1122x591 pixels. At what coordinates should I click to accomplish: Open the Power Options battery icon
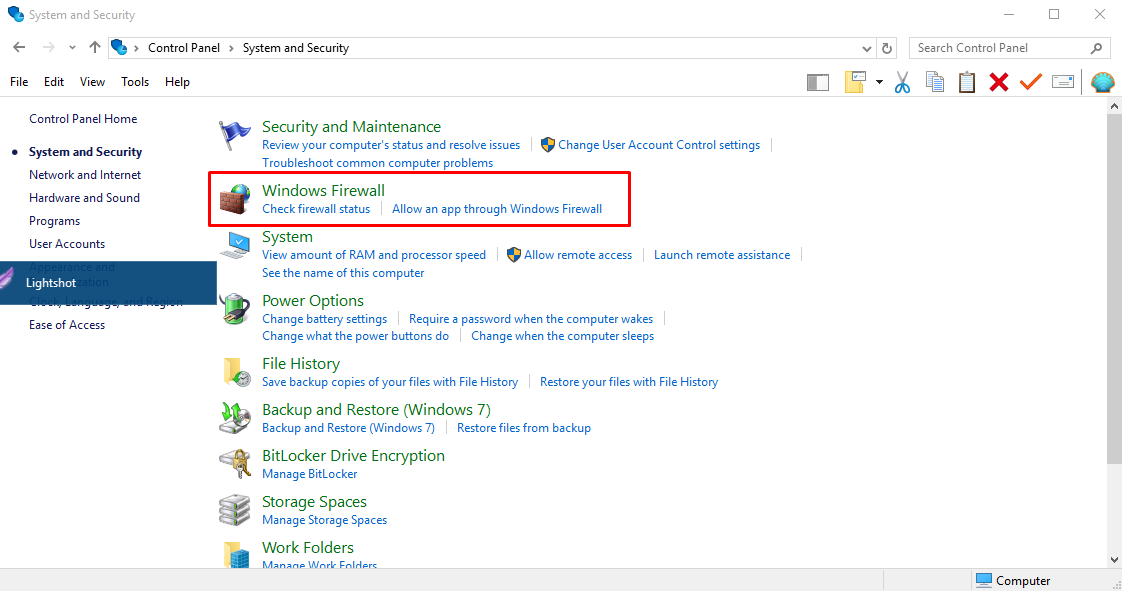pos(235,308)
